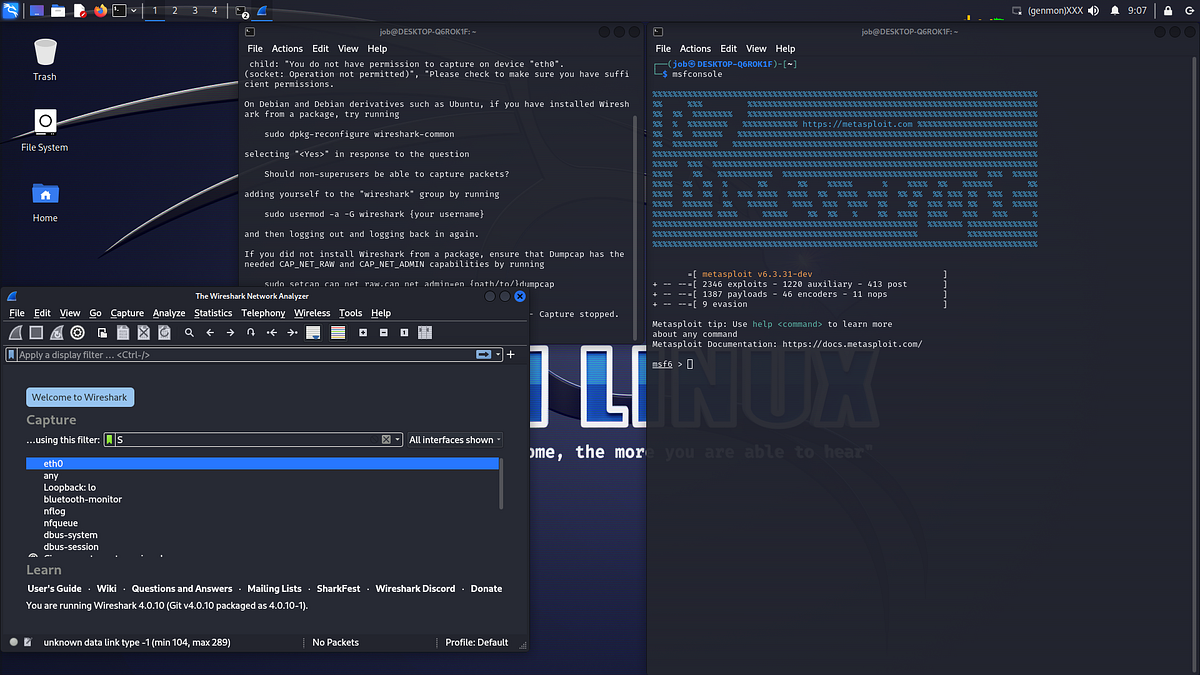Open the Wireshark User's Guide link
Image resolution: width=1200 pixels, height=675 pixels.
click(x=54, y=588)
